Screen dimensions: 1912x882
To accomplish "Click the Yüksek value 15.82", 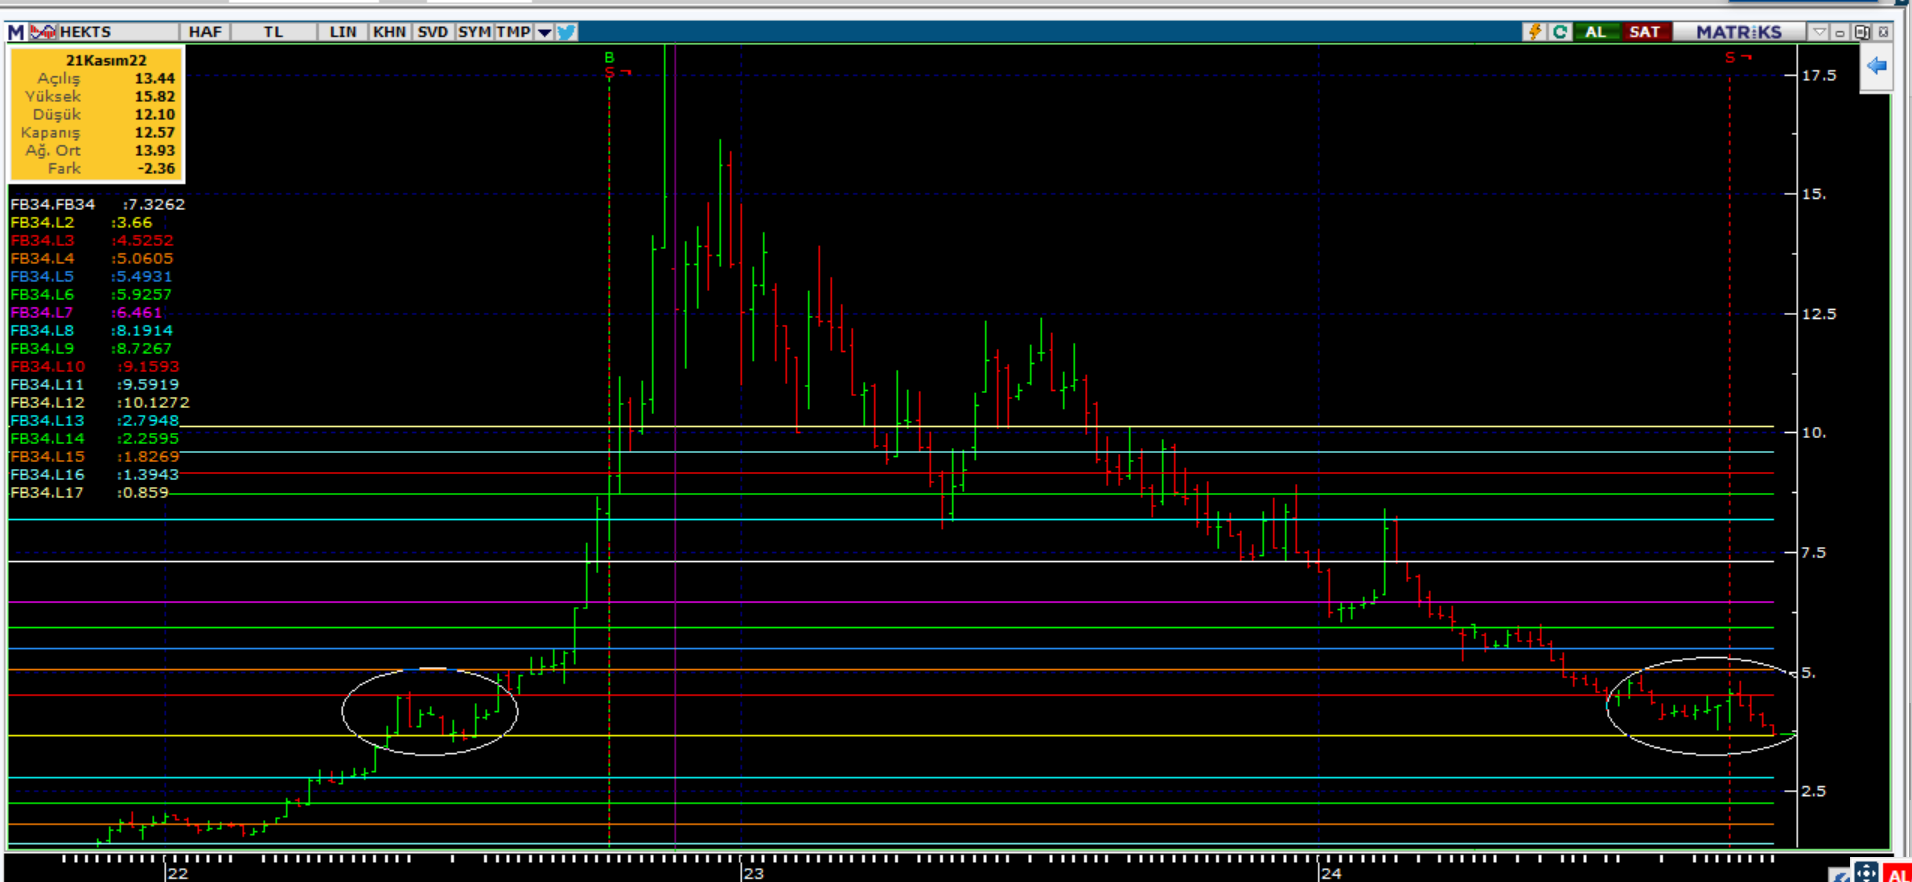I will [x=155, y=96].
